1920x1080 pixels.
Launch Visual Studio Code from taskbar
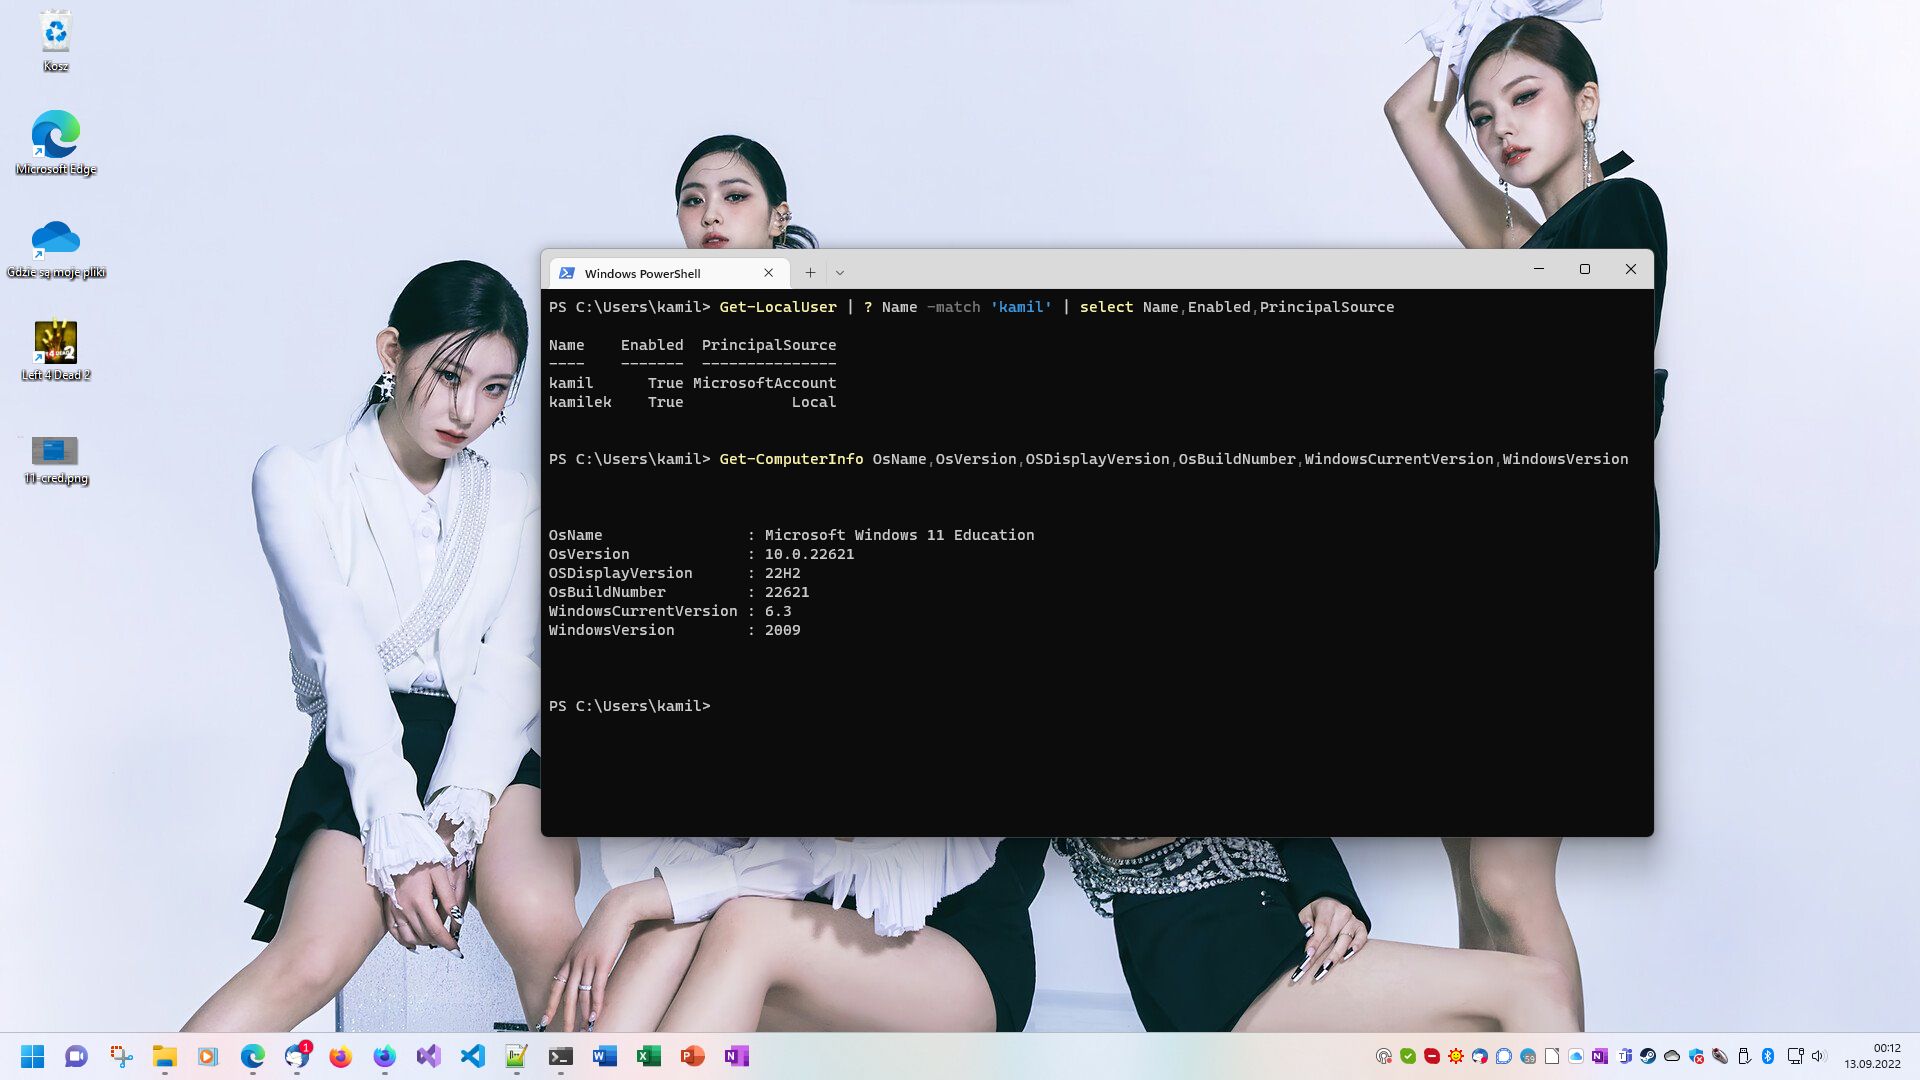(472, 1056)
